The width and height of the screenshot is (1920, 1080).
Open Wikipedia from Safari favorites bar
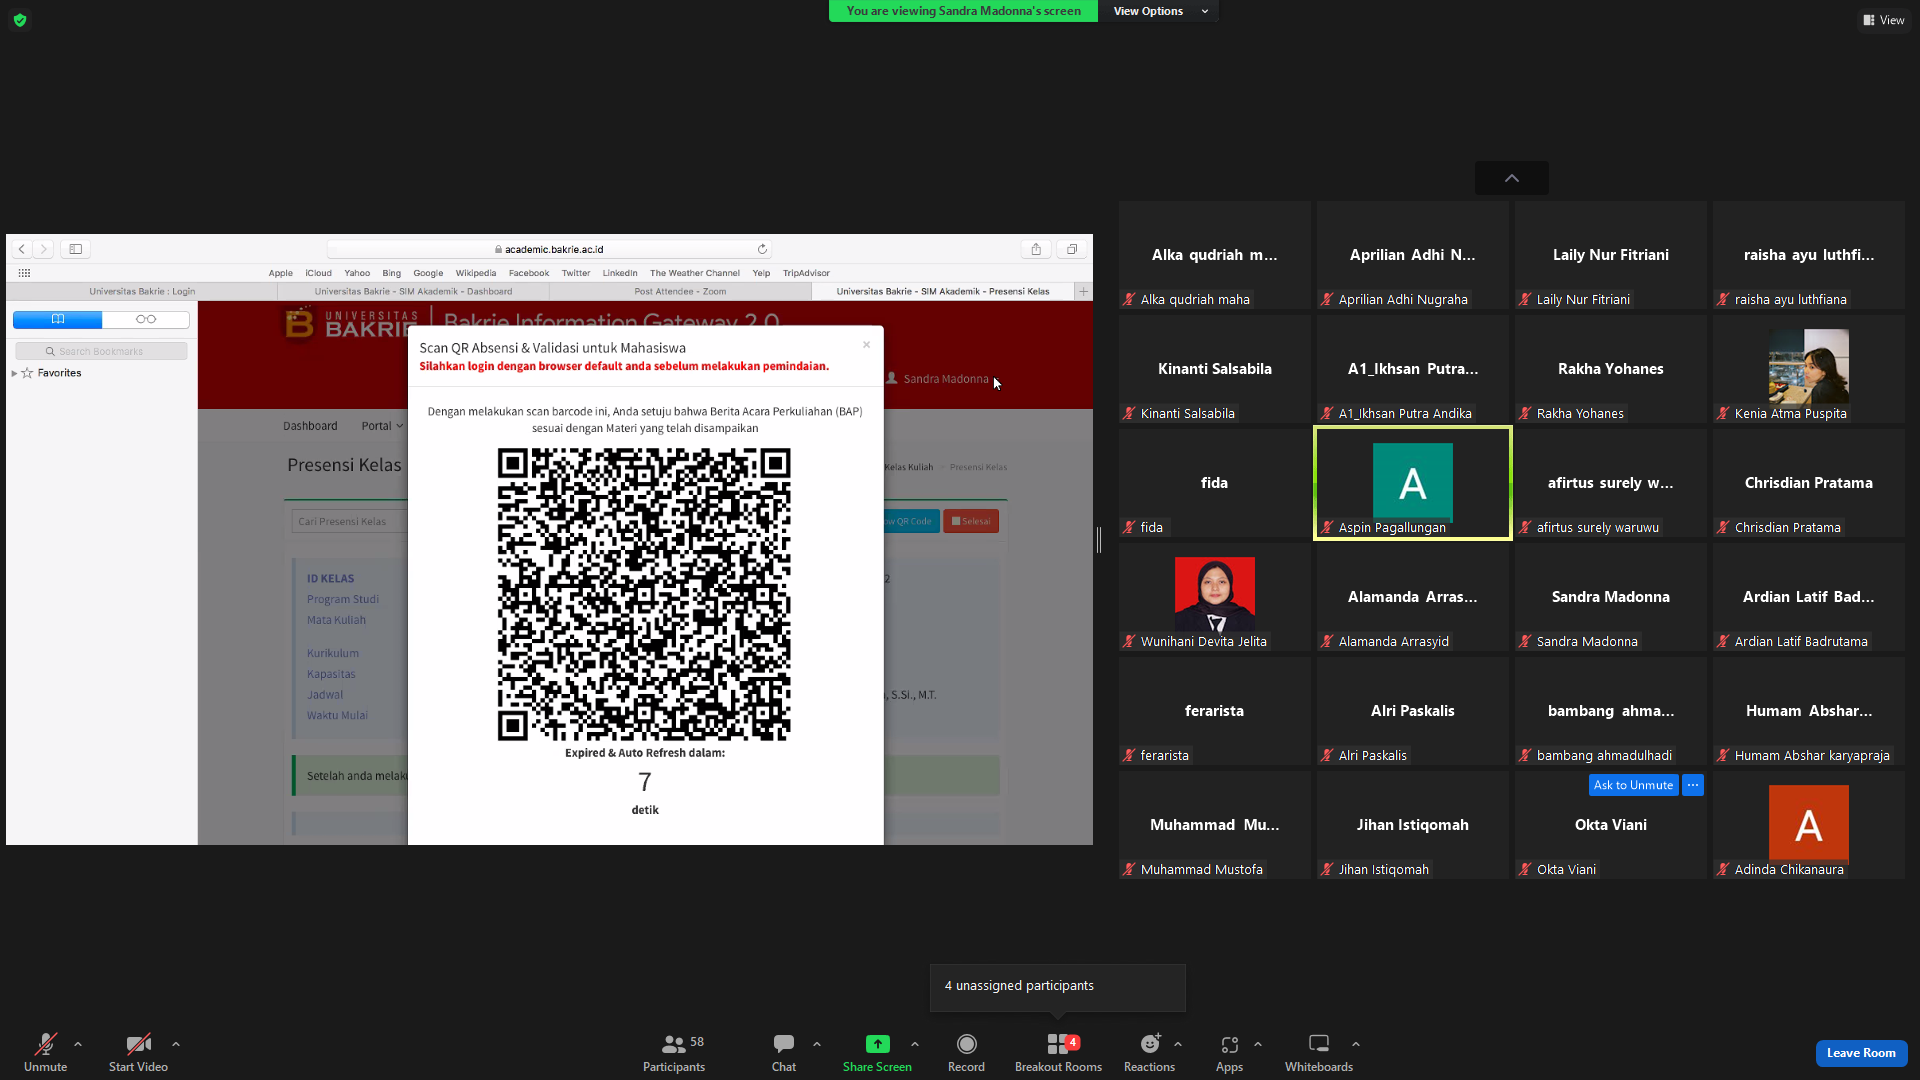click(475, 273)
